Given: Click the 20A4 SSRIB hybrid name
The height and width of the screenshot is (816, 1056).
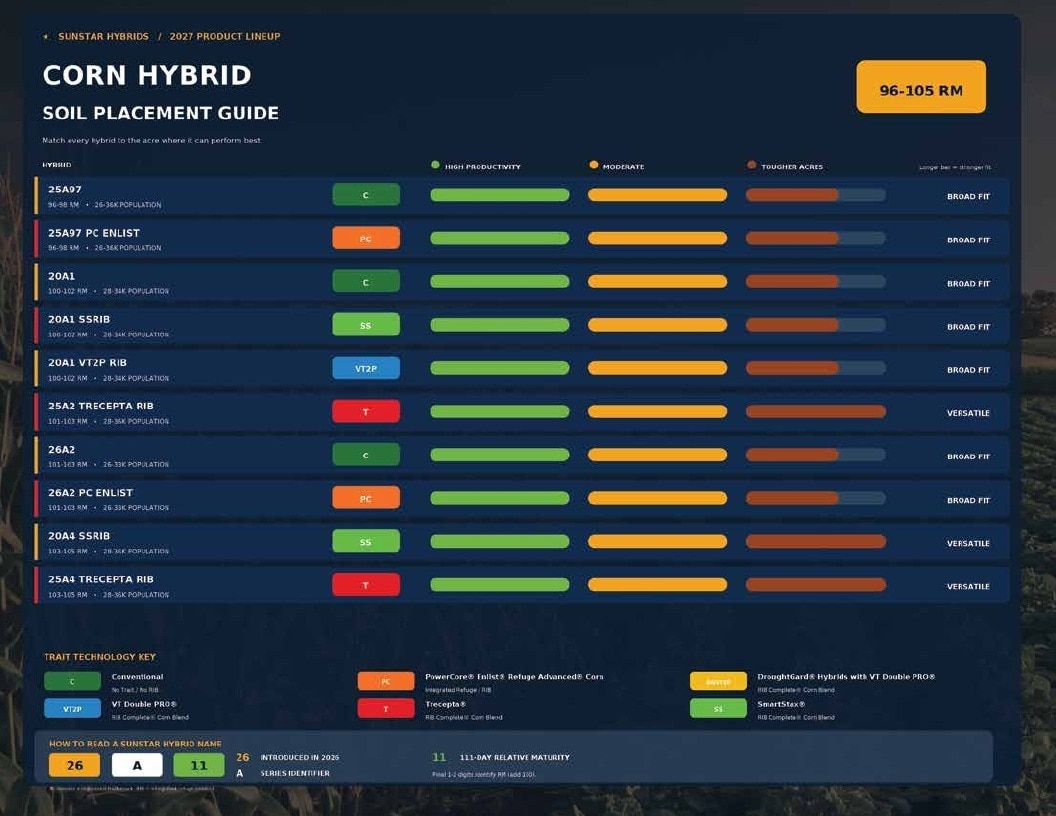Looking at the screenshot, I should point(79,536).
